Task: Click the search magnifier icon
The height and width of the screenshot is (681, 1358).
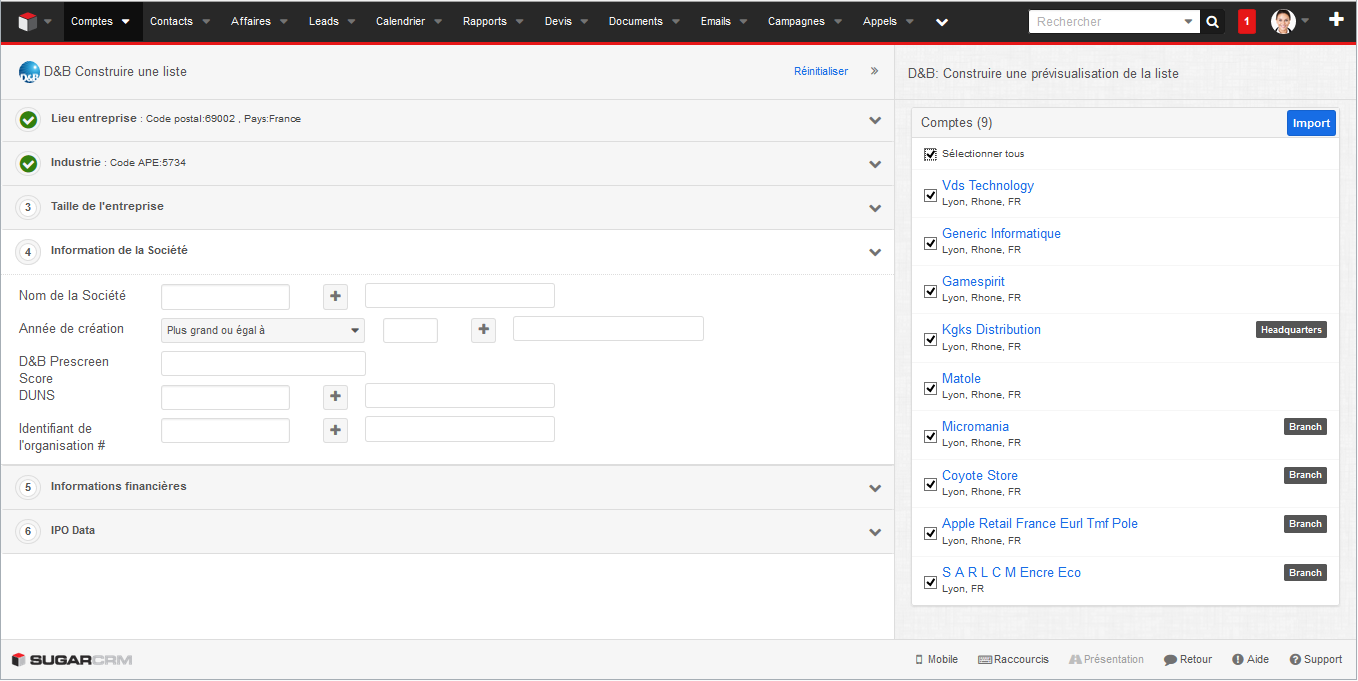Action: [x=1212, y=22]
